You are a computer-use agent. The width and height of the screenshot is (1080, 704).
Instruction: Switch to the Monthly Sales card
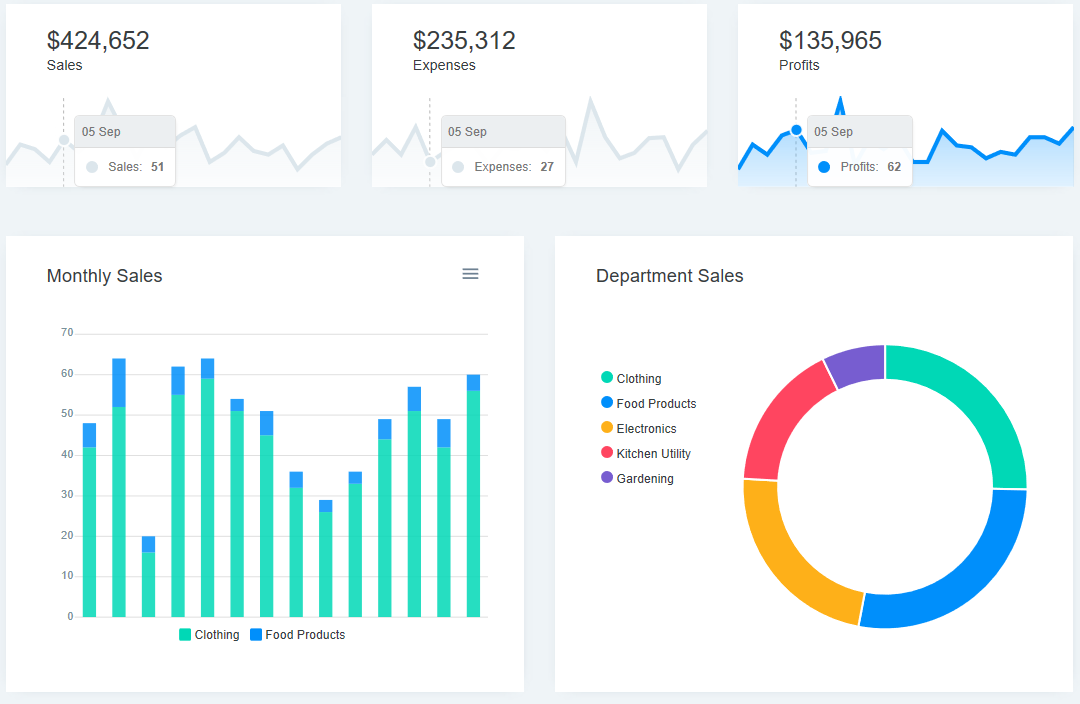(104, 276)
